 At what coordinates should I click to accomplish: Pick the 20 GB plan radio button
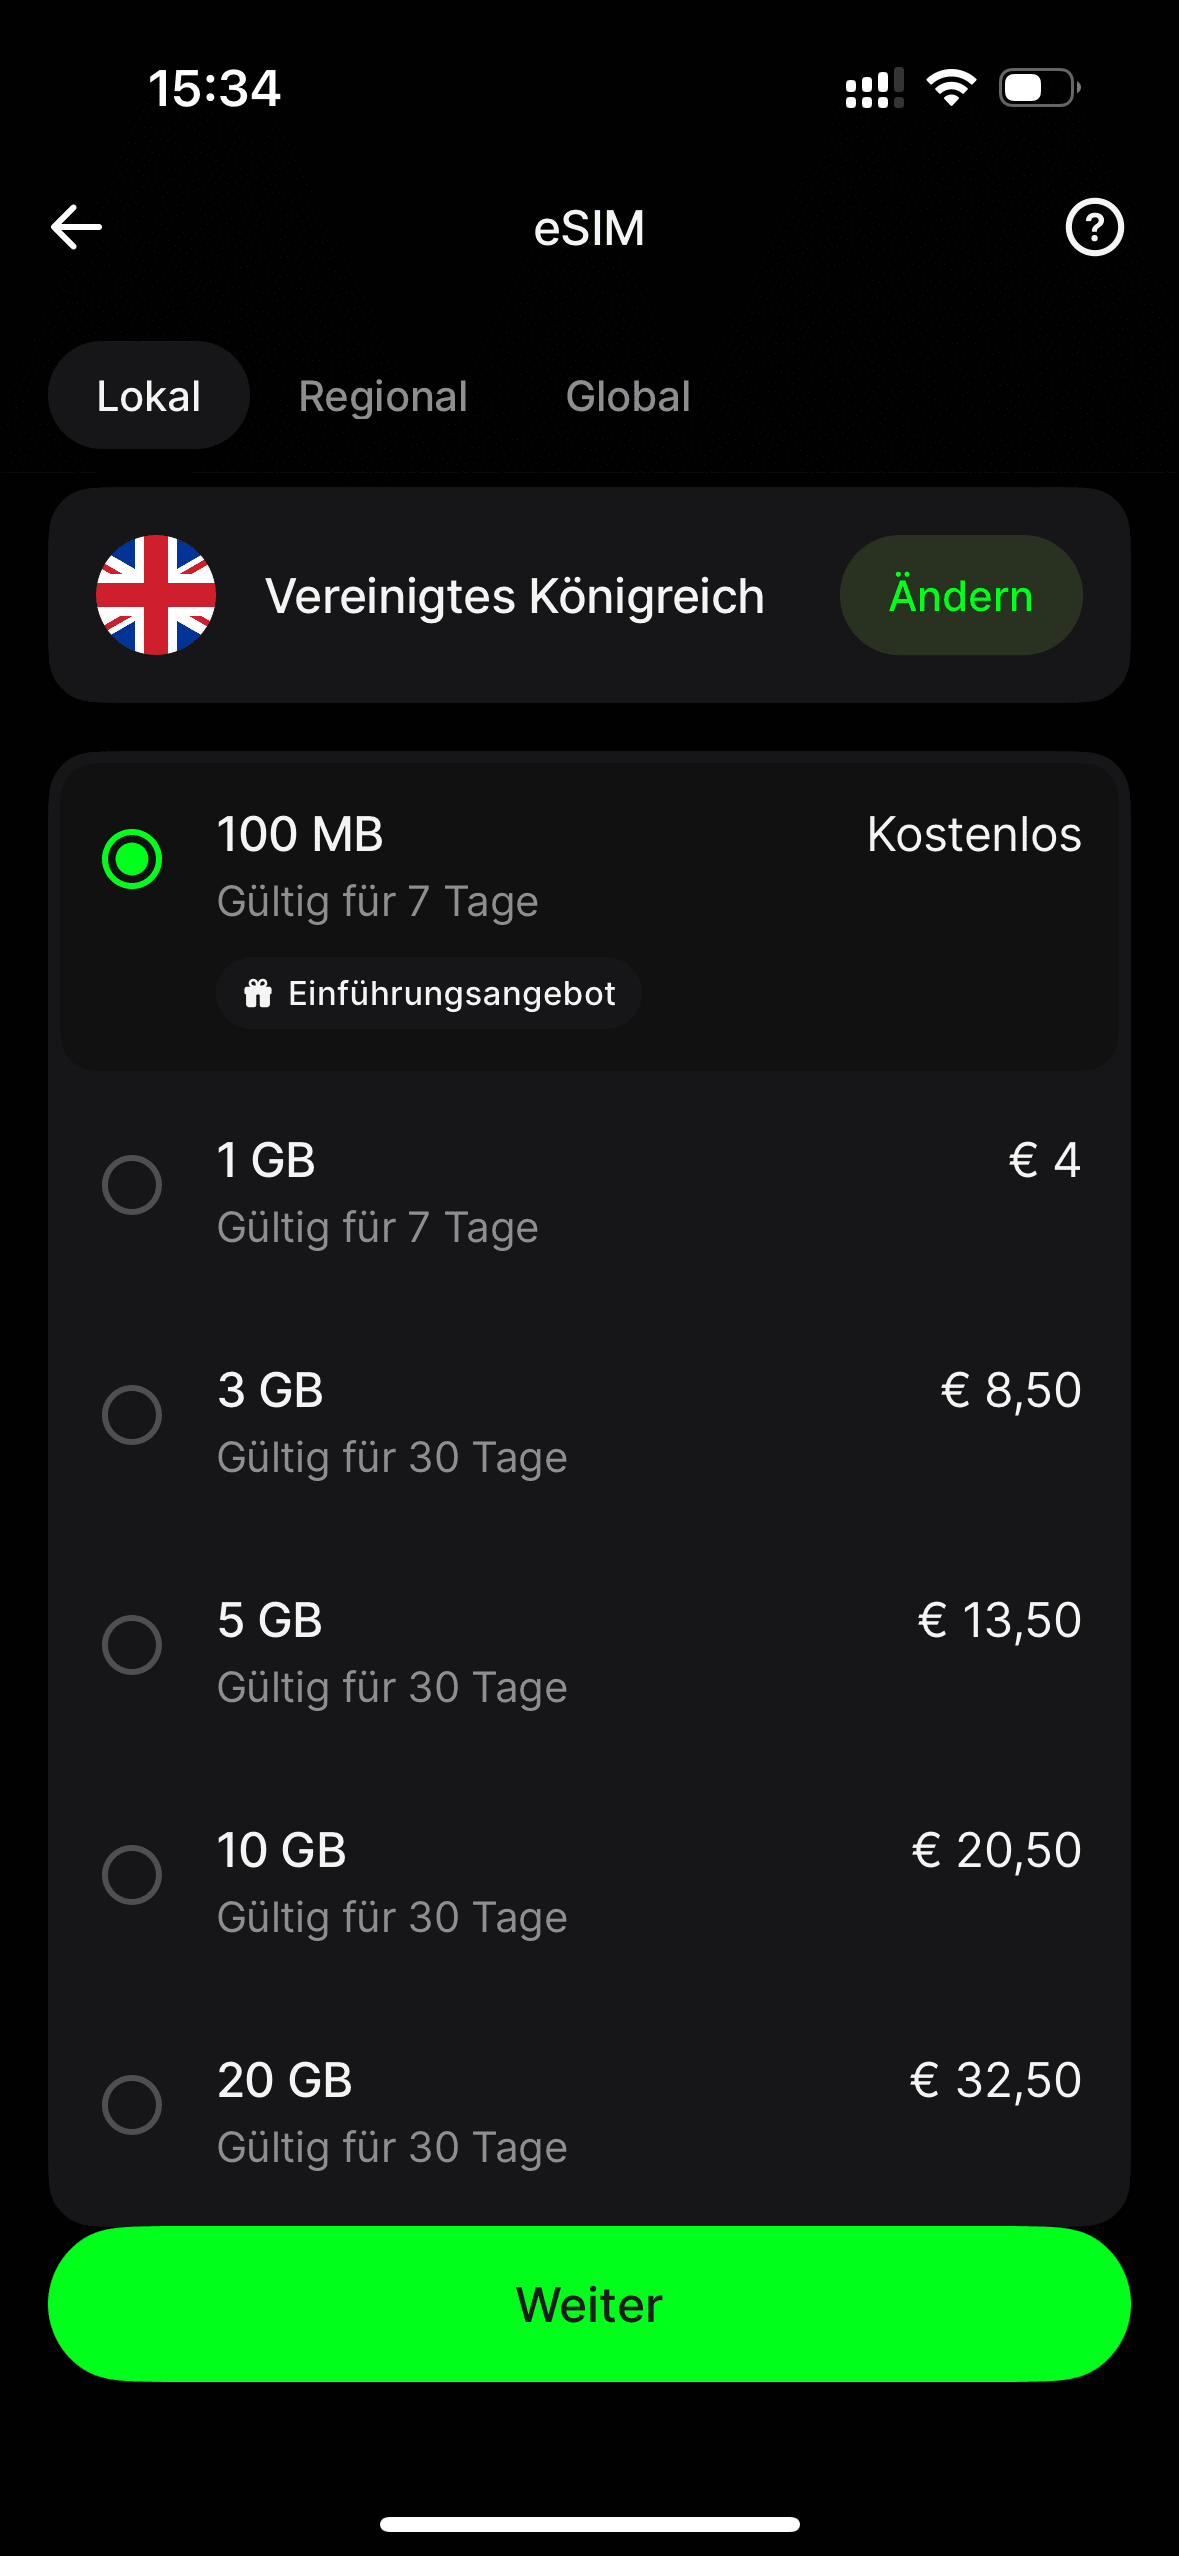132,2105
